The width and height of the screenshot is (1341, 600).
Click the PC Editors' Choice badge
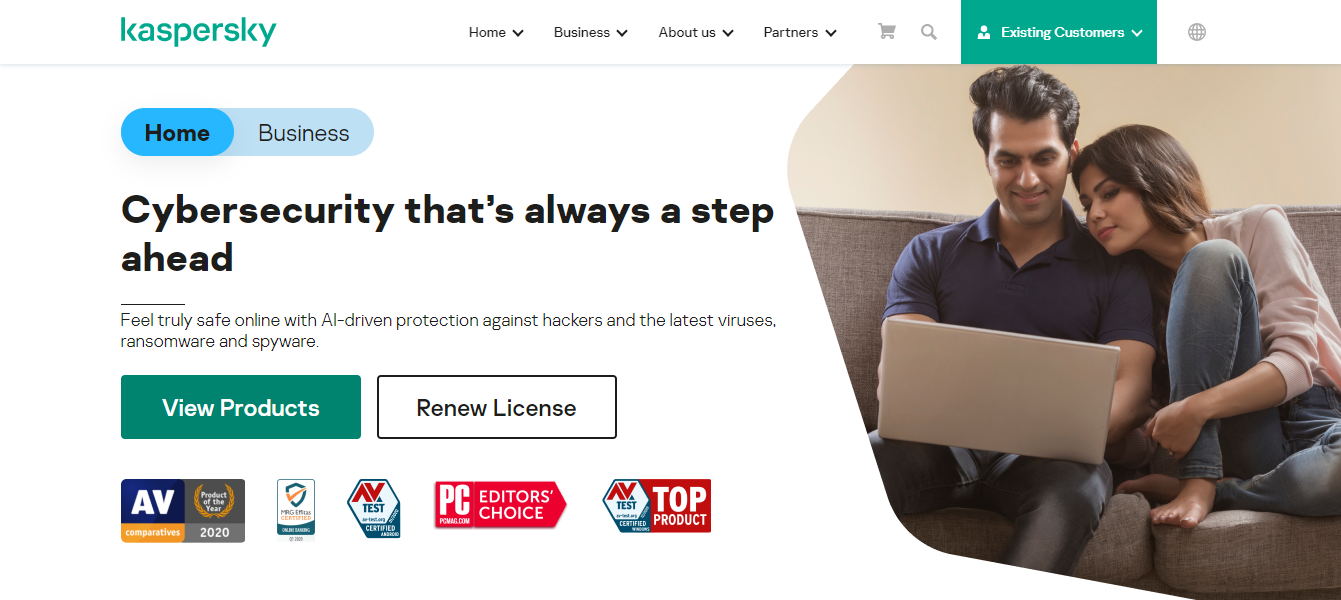tap(500, 505)
